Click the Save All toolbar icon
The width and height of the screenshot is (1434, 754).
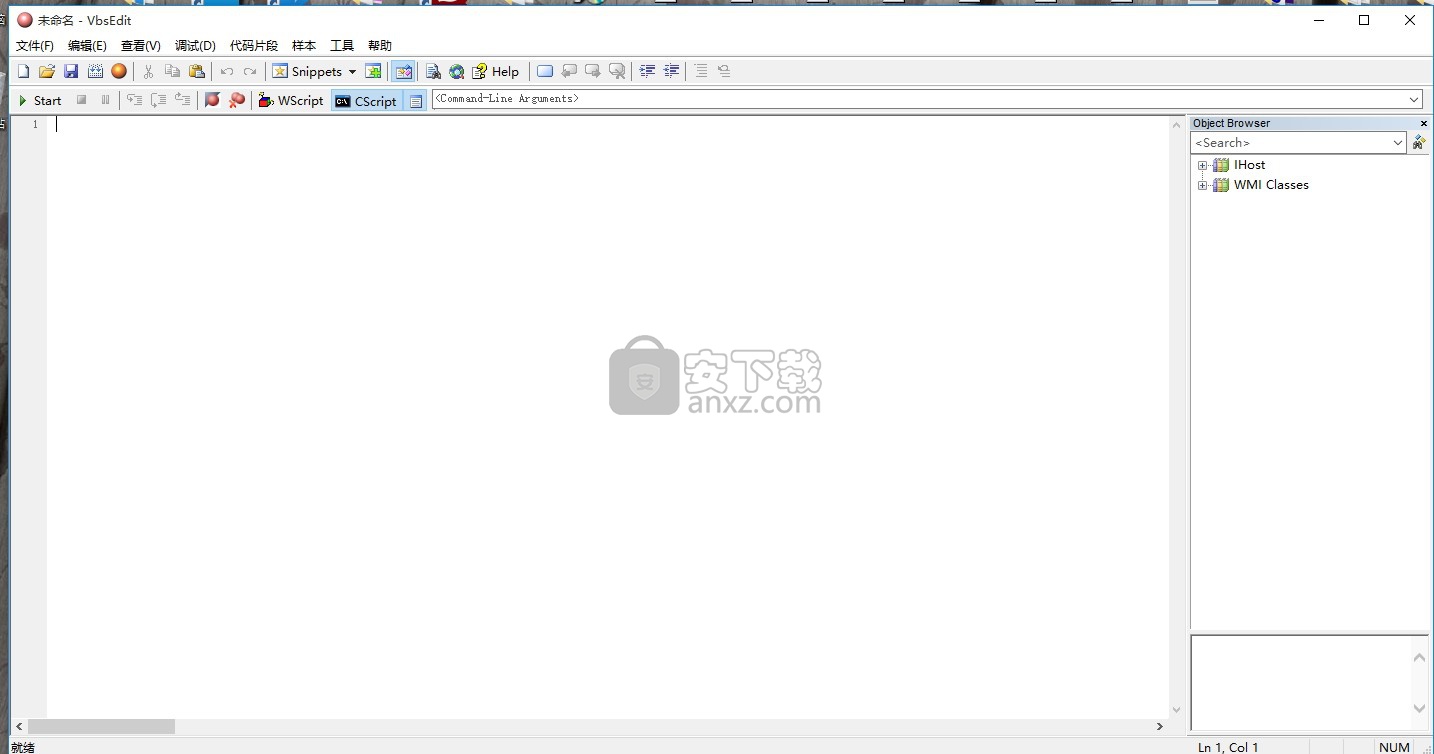click(95, 71)
